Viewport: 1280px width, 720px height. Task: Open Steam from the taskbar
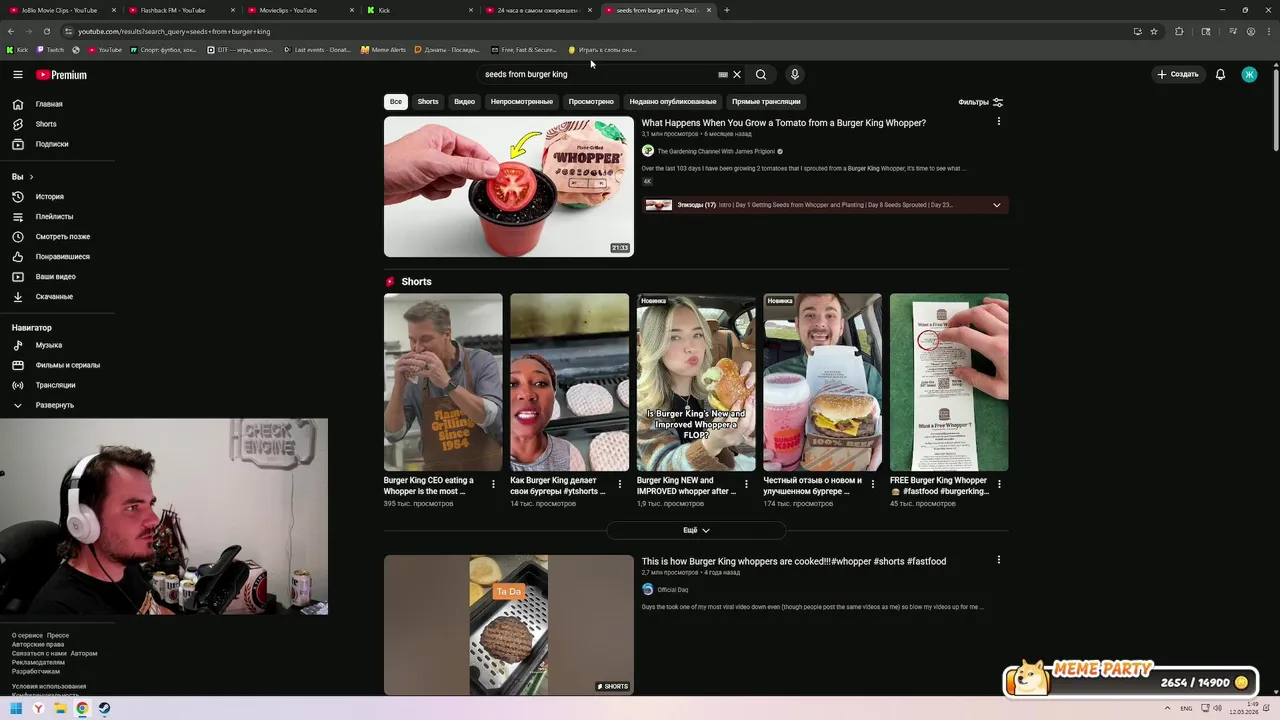pos(104,709)
